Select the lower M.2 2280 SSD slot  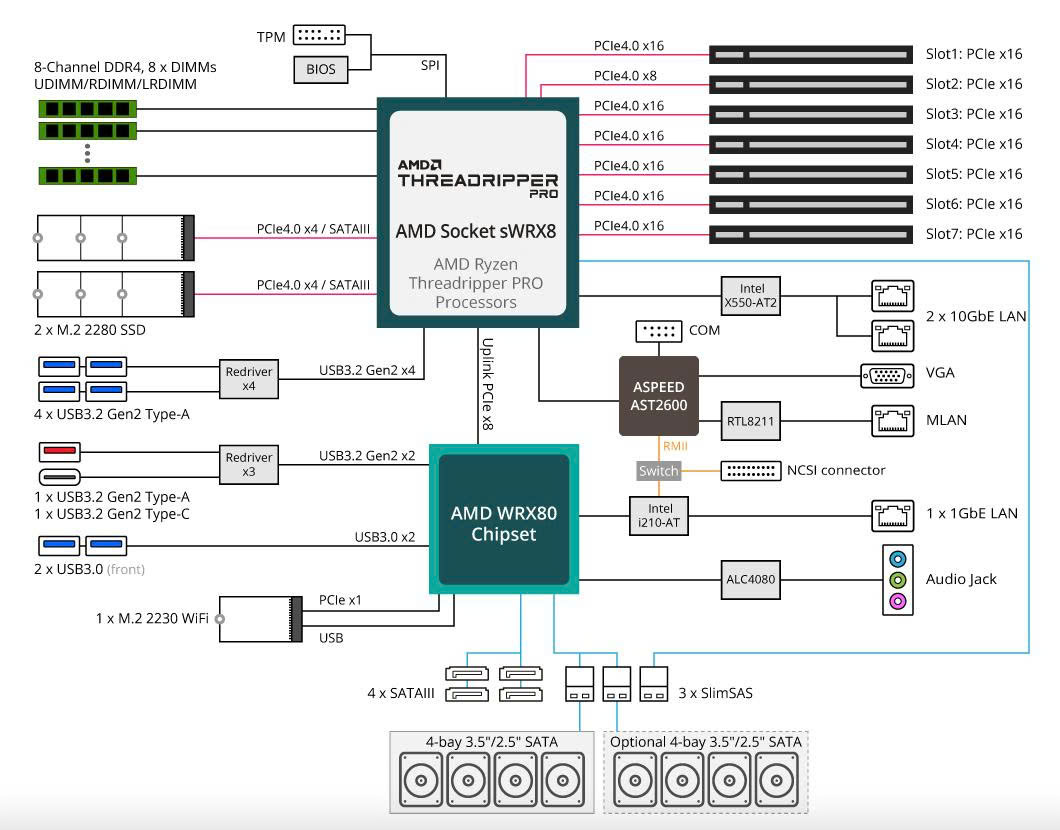click(x=116, y=294)
